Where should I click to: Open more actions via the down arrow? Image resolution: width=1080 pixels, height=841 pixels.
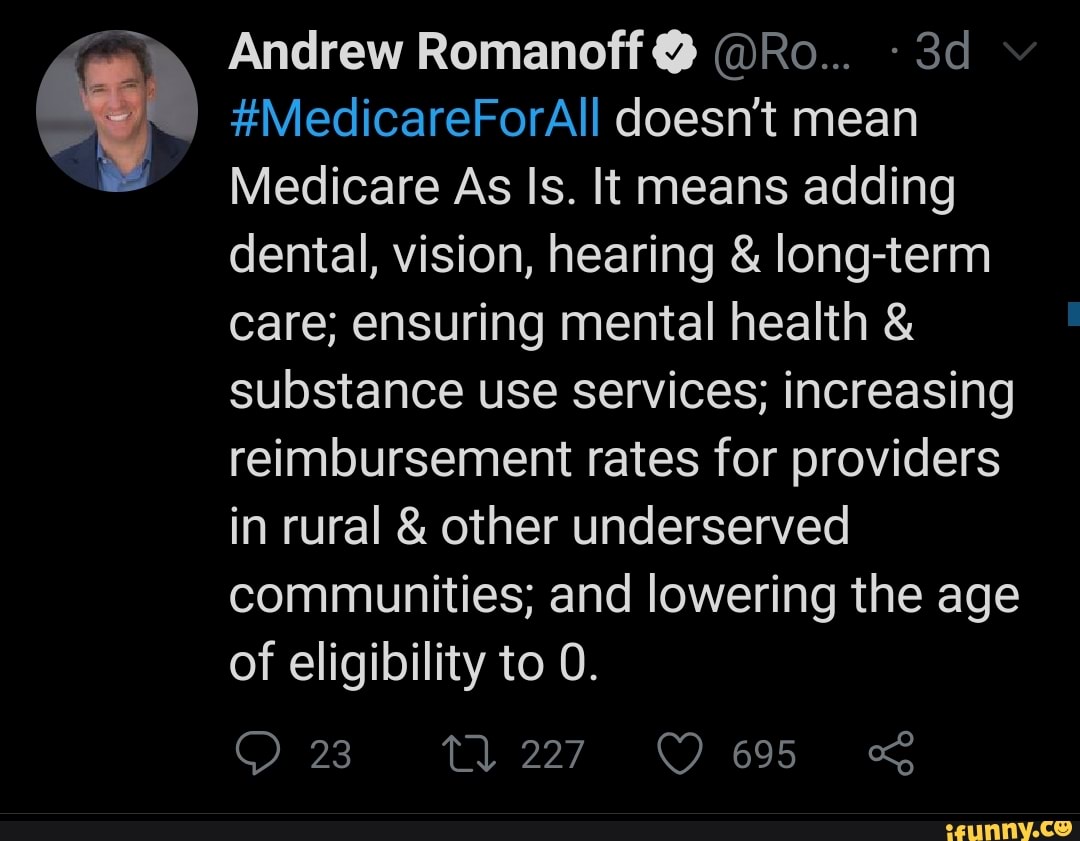coord(1019,51)
